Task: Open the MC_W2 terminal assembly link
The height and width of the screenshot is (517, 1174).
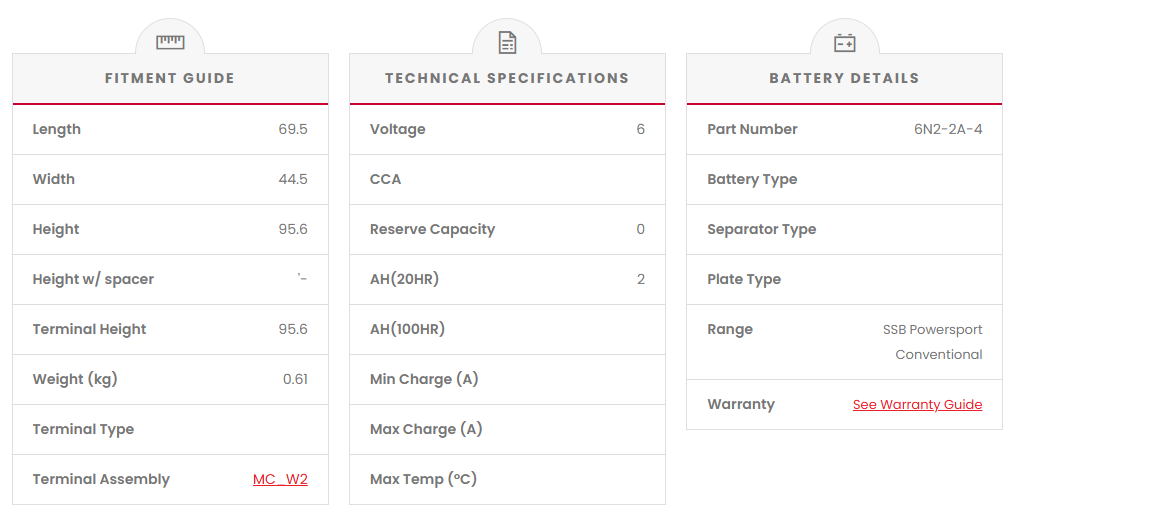Action: 280,479
